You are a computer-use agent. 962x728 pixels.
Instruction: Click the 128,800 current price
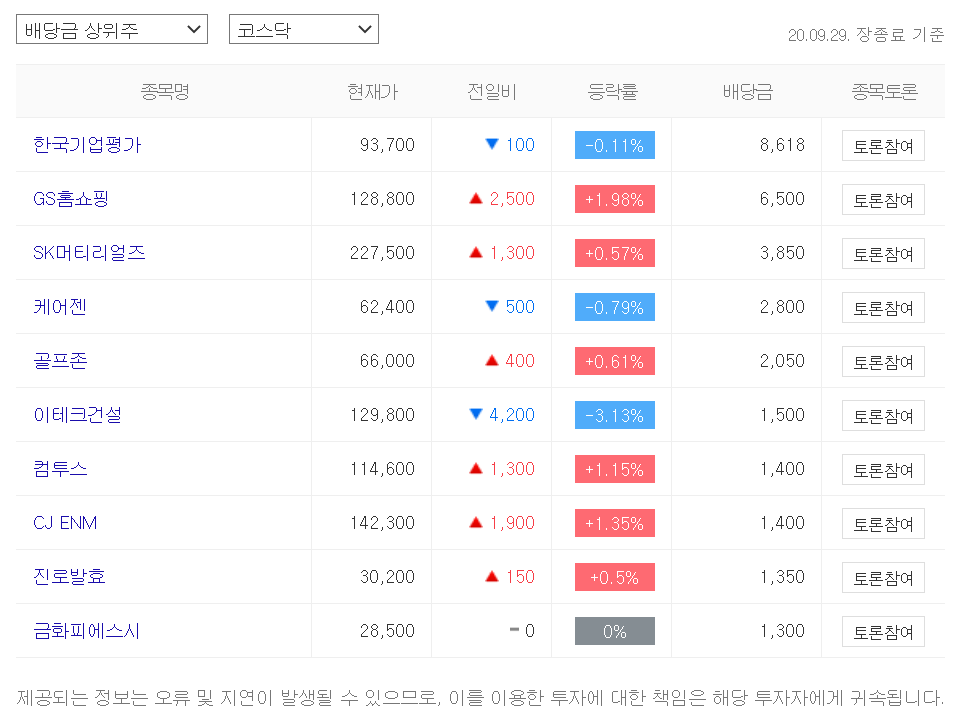382,199
